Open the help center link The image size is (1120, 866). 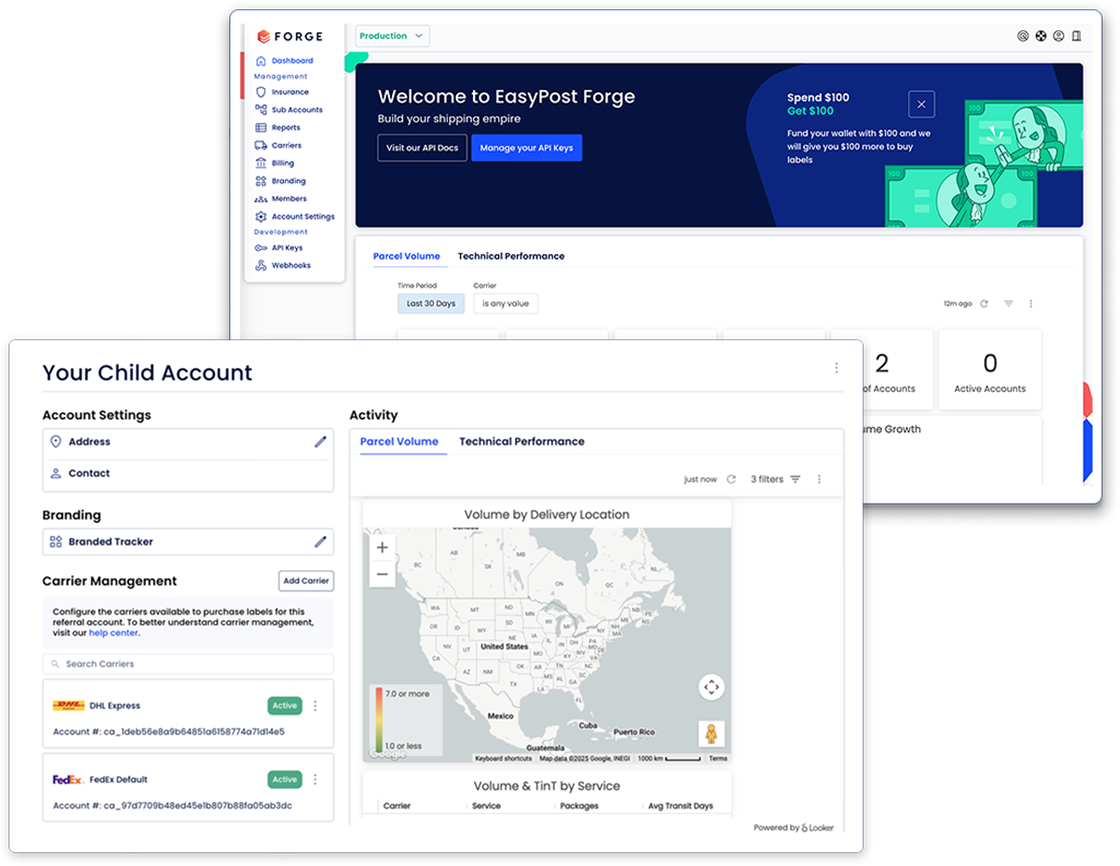(x=113, y=633)
